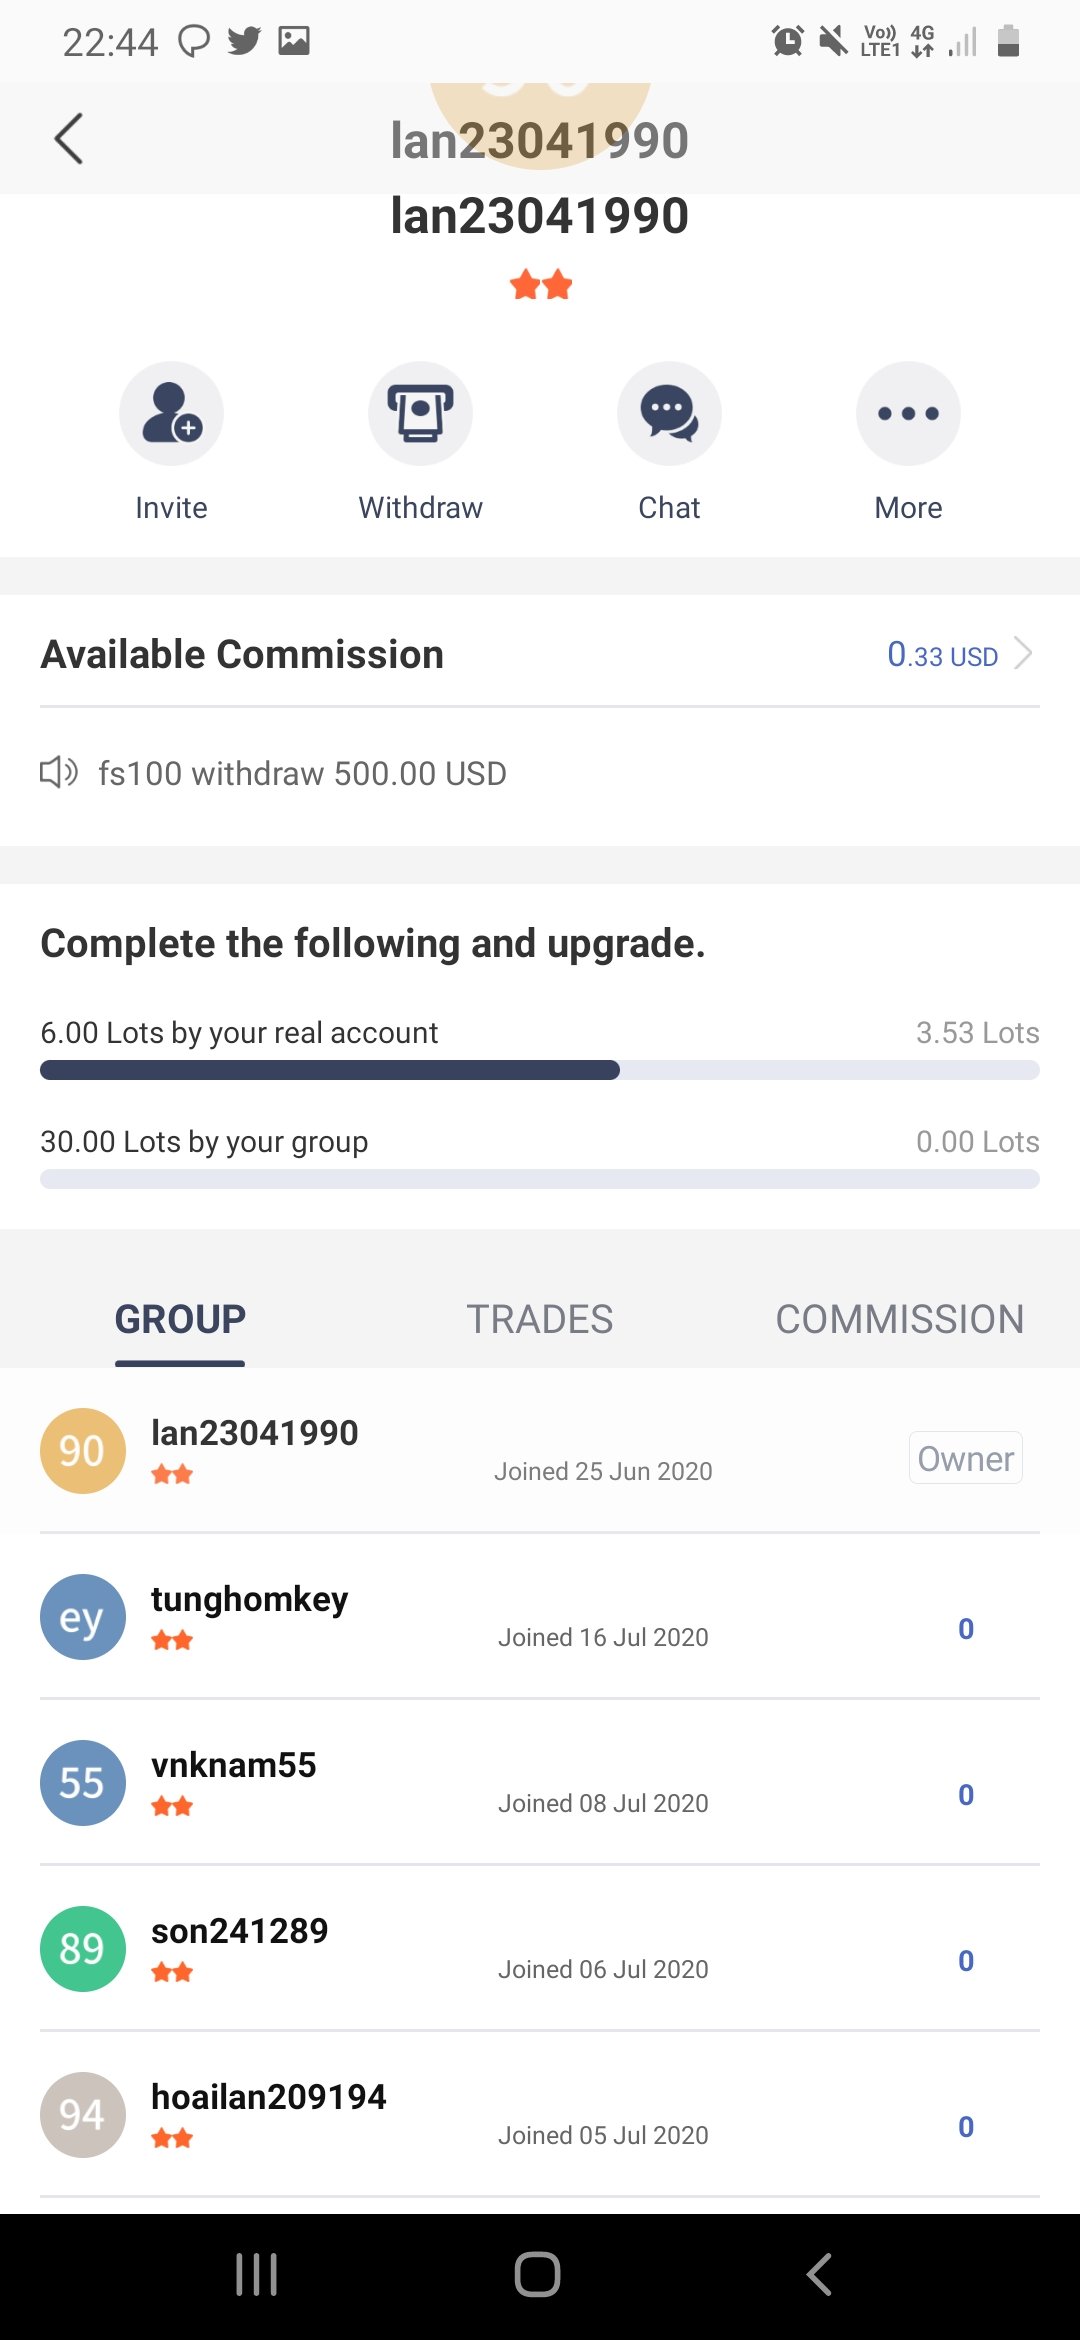Image resolution: width=1080 pixels, height=2340 pixels.
Task: Open the Chat bubbles icon
Action: [x=669, y=413]
